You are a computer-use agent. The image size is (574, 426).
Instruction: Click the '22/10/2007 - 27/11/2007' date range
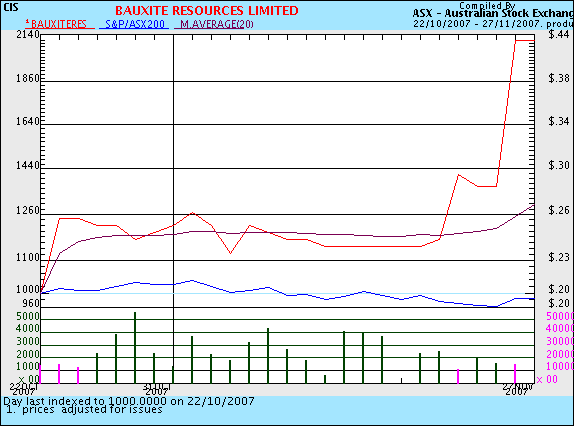click(477, 24)
